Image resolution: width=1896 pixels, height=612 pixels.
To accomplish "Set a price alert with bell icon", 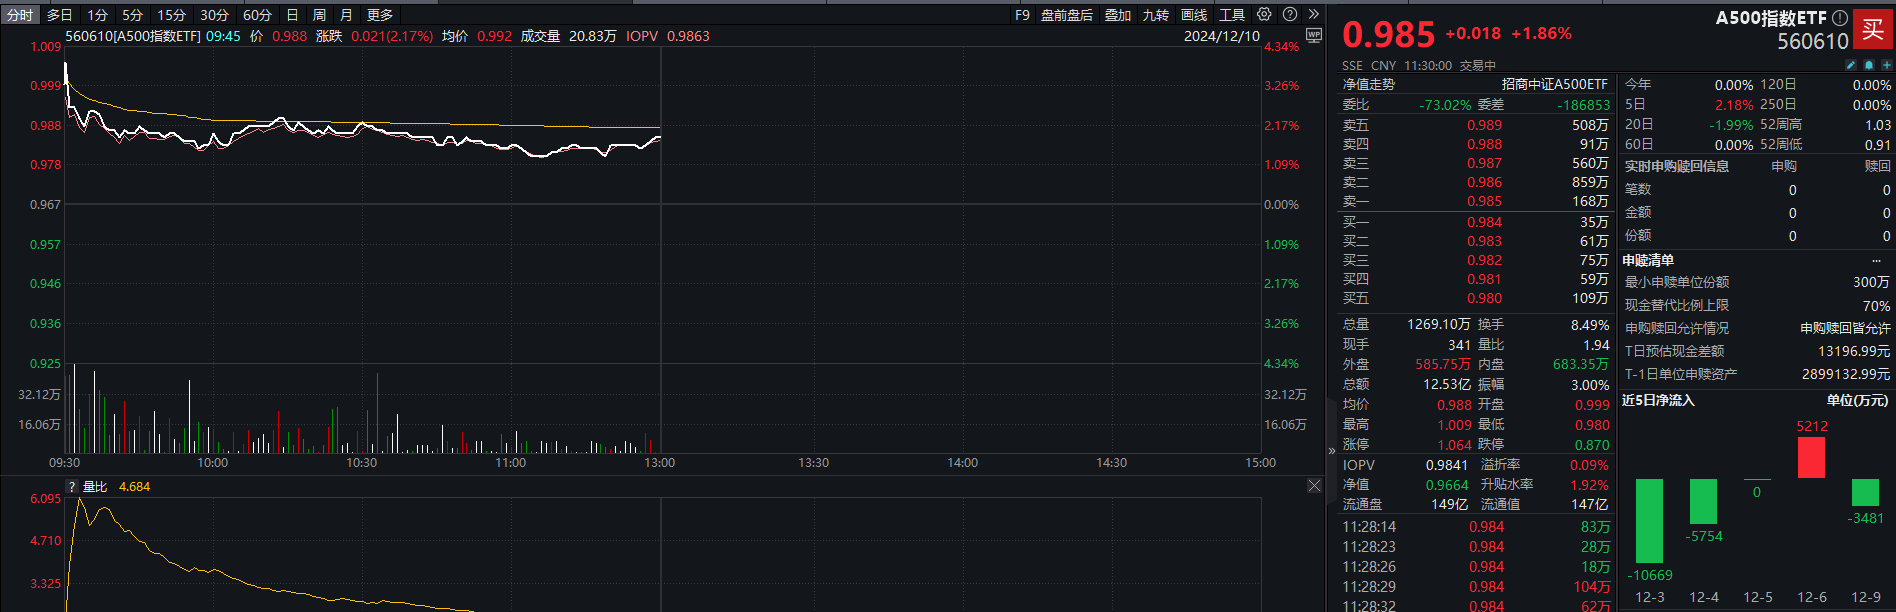I will 1868,65.
